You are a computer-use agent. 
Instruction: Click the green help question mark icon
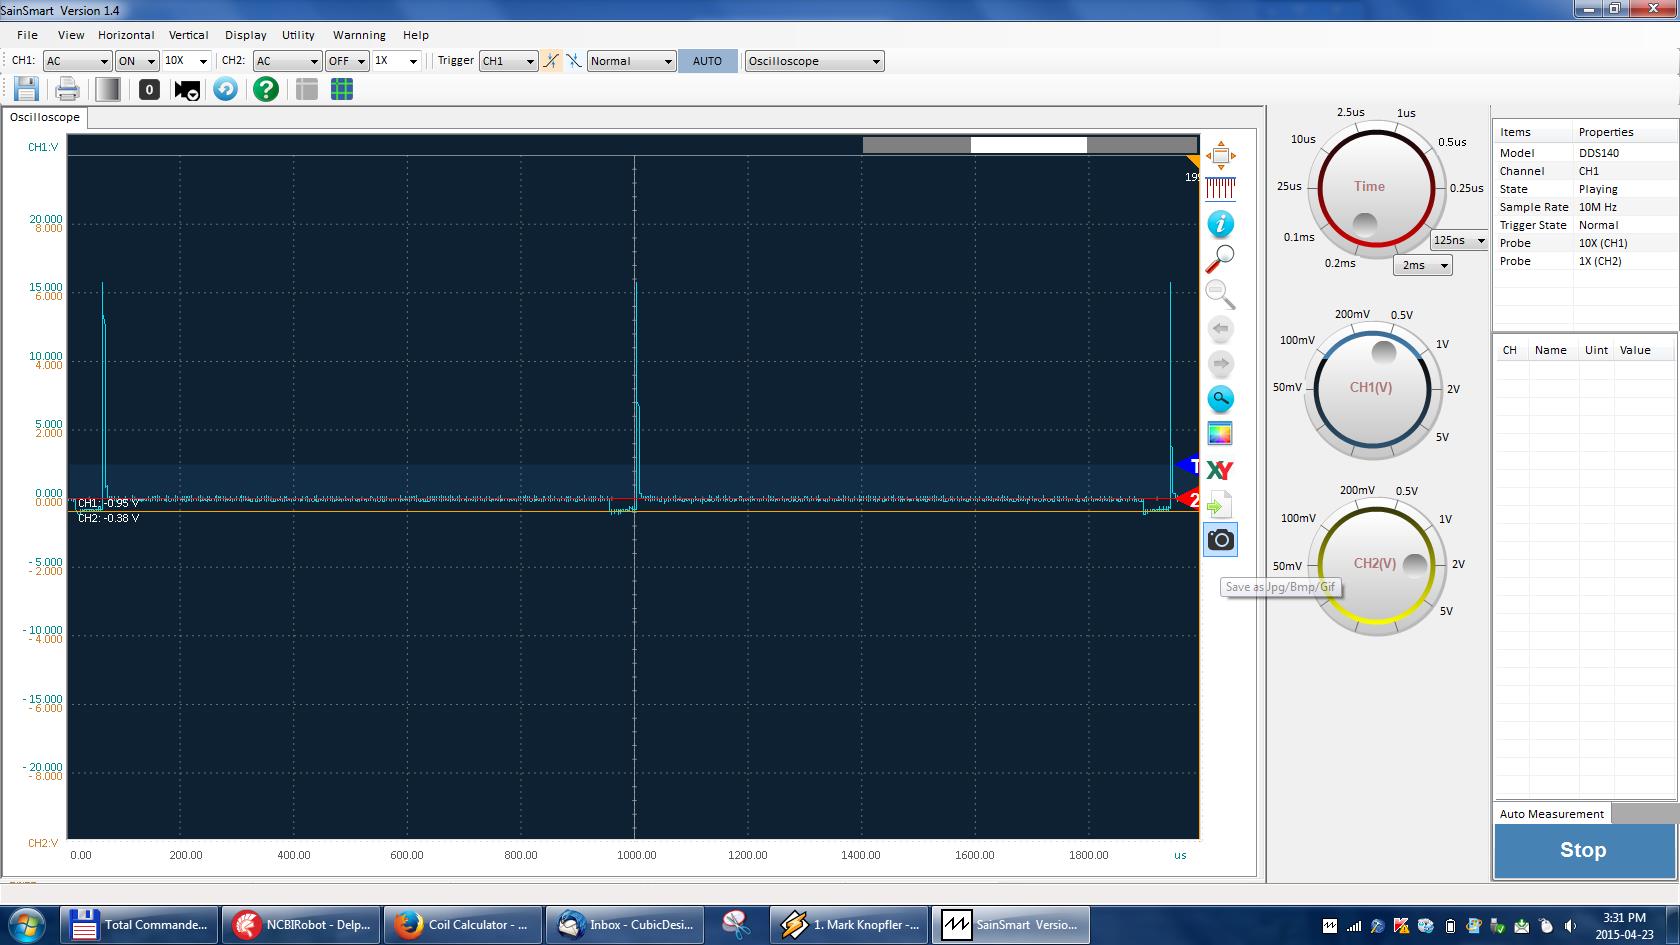[x=265, y=89]
